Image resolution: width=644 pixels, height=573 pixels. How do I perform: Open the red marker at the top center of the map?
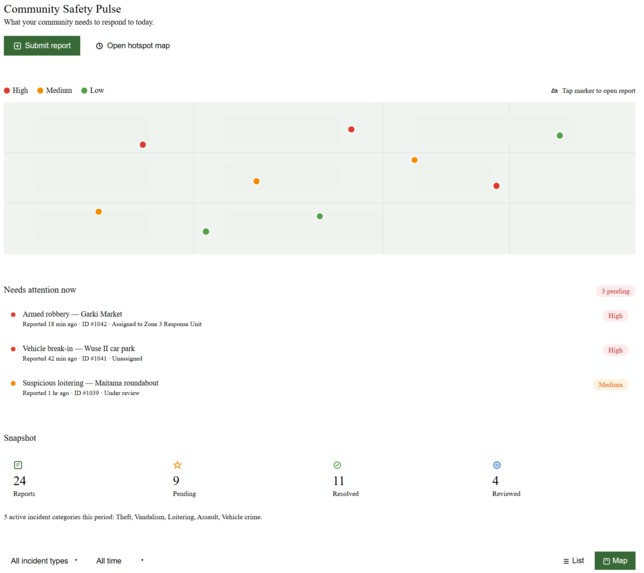coord(351,129)
